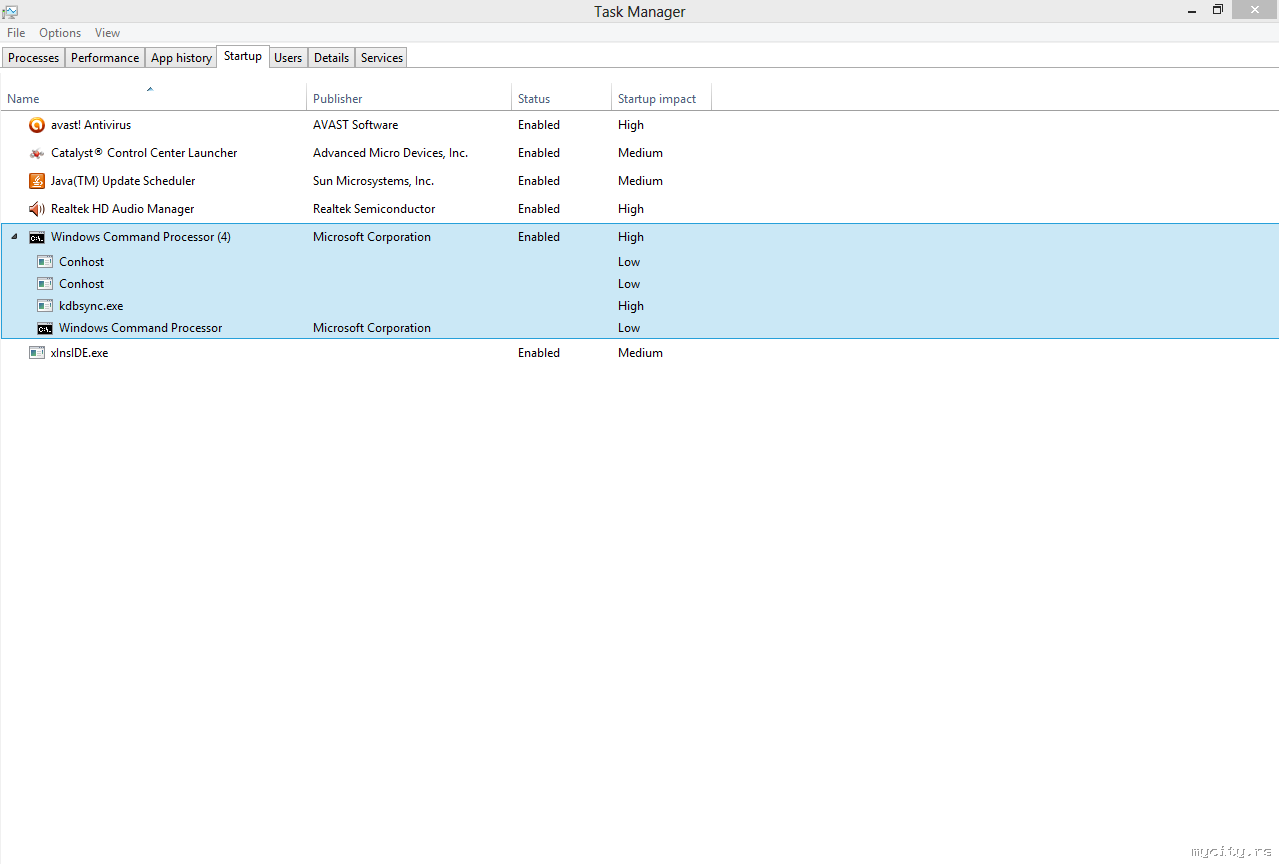Click the Windows Command Processor (4) group label
Screen dimensions: 1279x864
[x=141, y=237]
